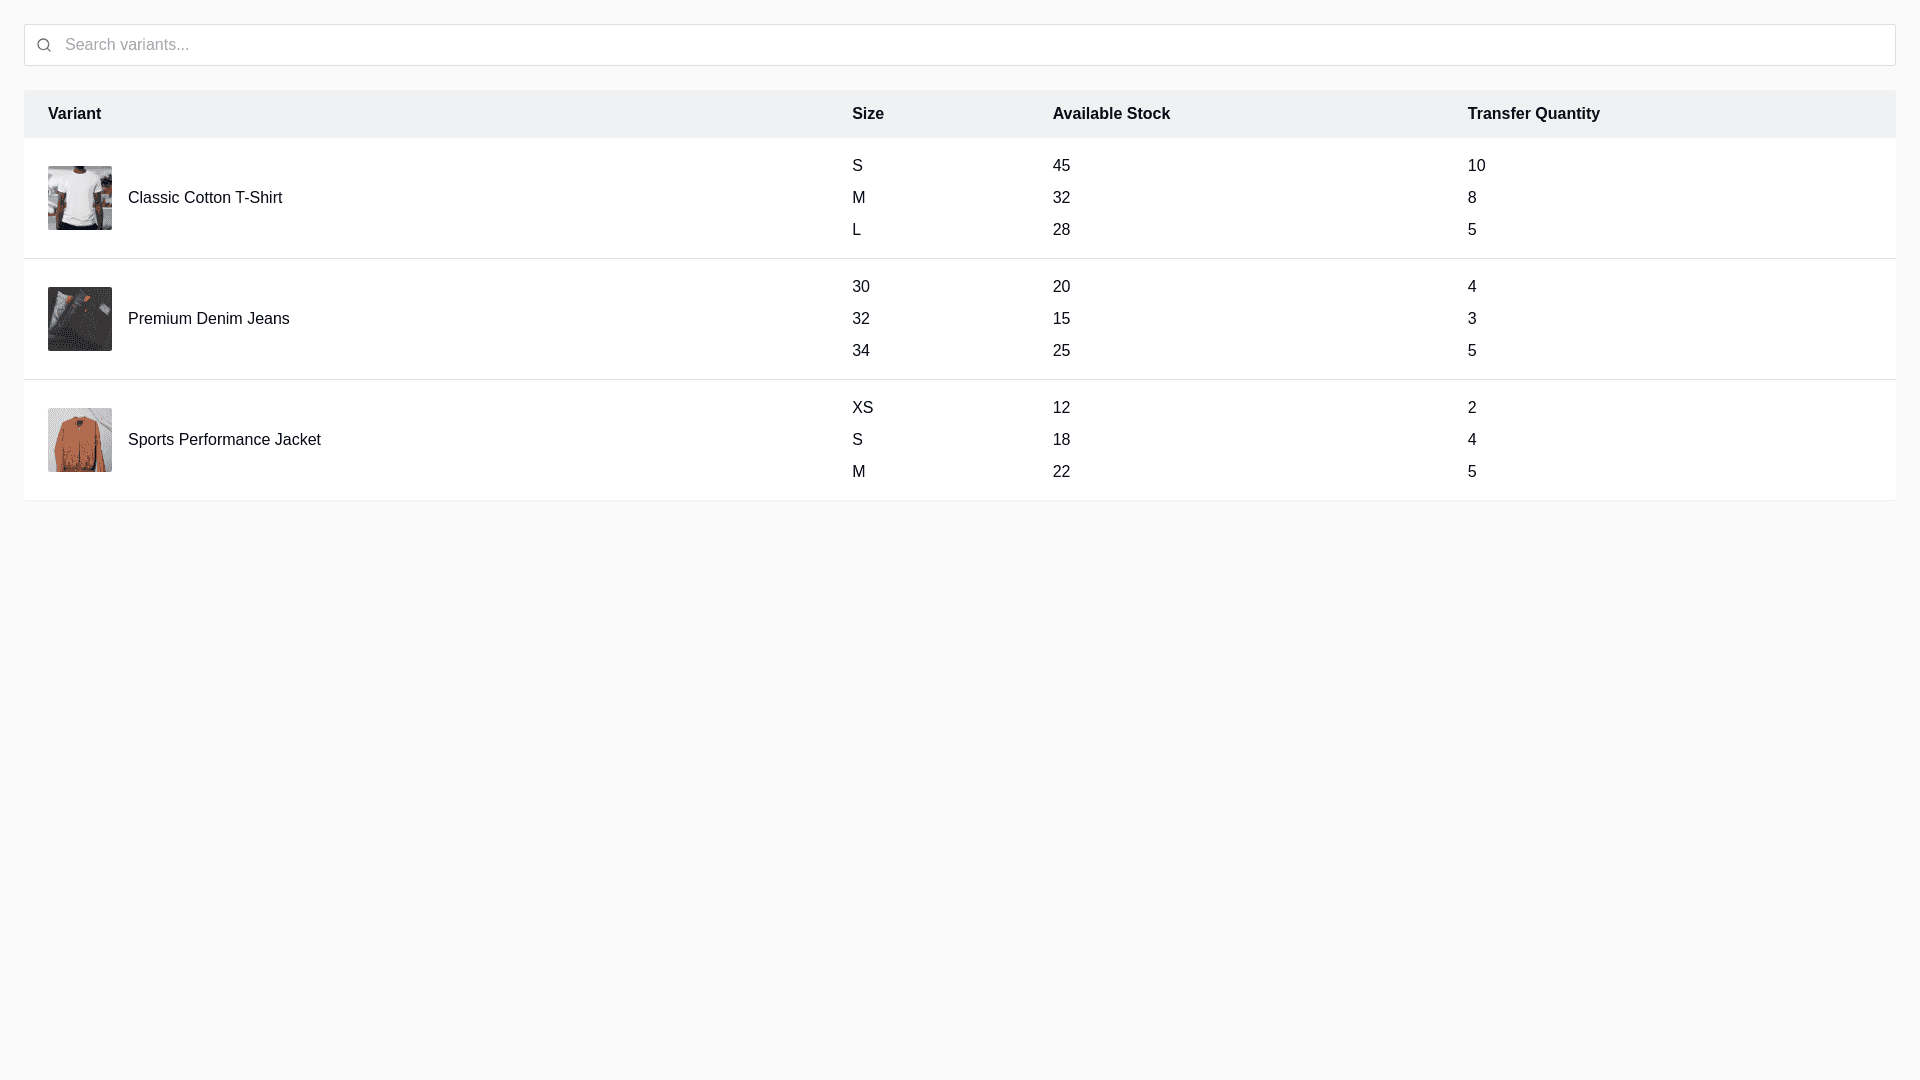
Task: Click transfer quantity 10 for T-Shirt S
Action: pos(1476,166)
